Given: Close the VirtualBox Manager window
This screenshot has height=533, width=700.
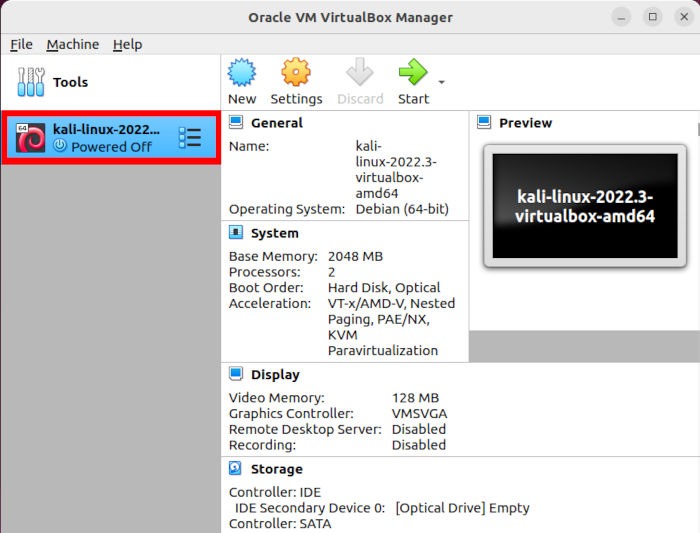Looking at the screenshot, I should coord(684,17).
